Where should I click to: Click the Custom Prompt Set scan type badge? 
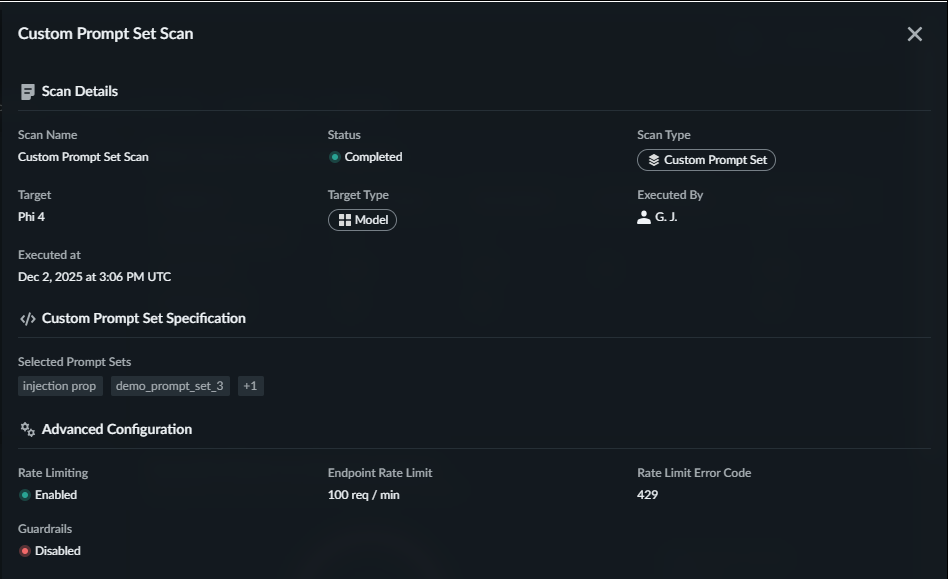click(x=706, y=160)
